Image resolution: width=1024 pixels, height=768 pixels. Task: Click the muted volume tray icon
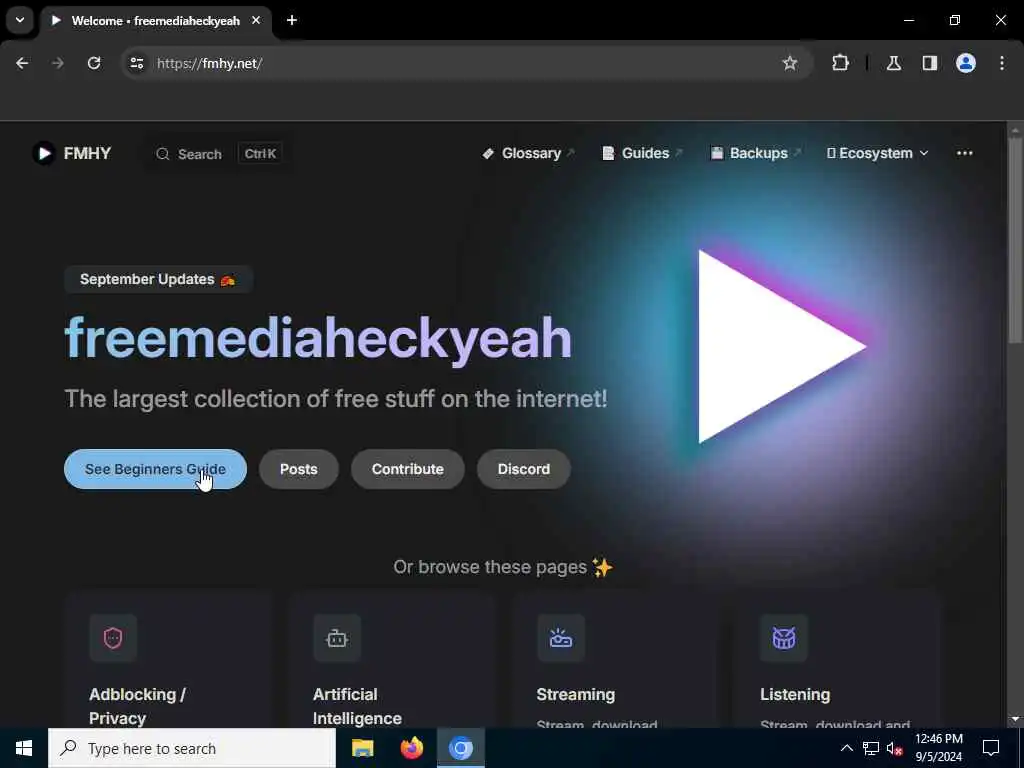pos(894,748)
